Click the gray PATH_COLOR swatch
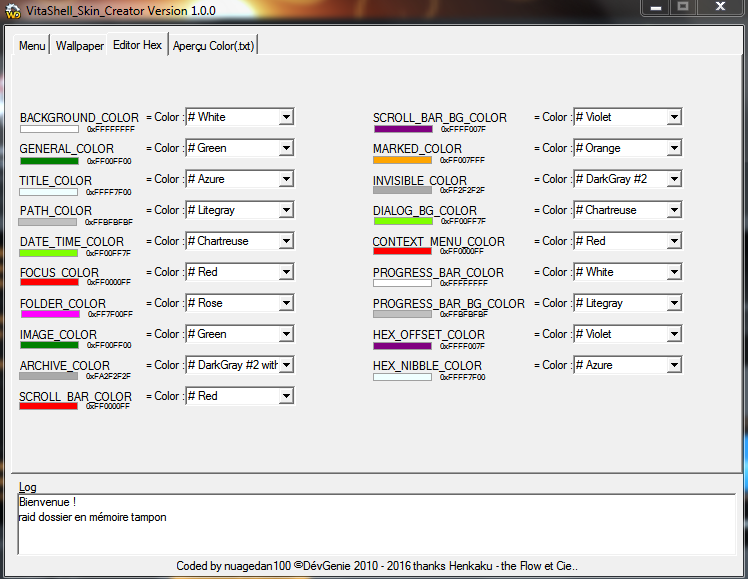This screenshot has width=748, height=579. [47, 222]
